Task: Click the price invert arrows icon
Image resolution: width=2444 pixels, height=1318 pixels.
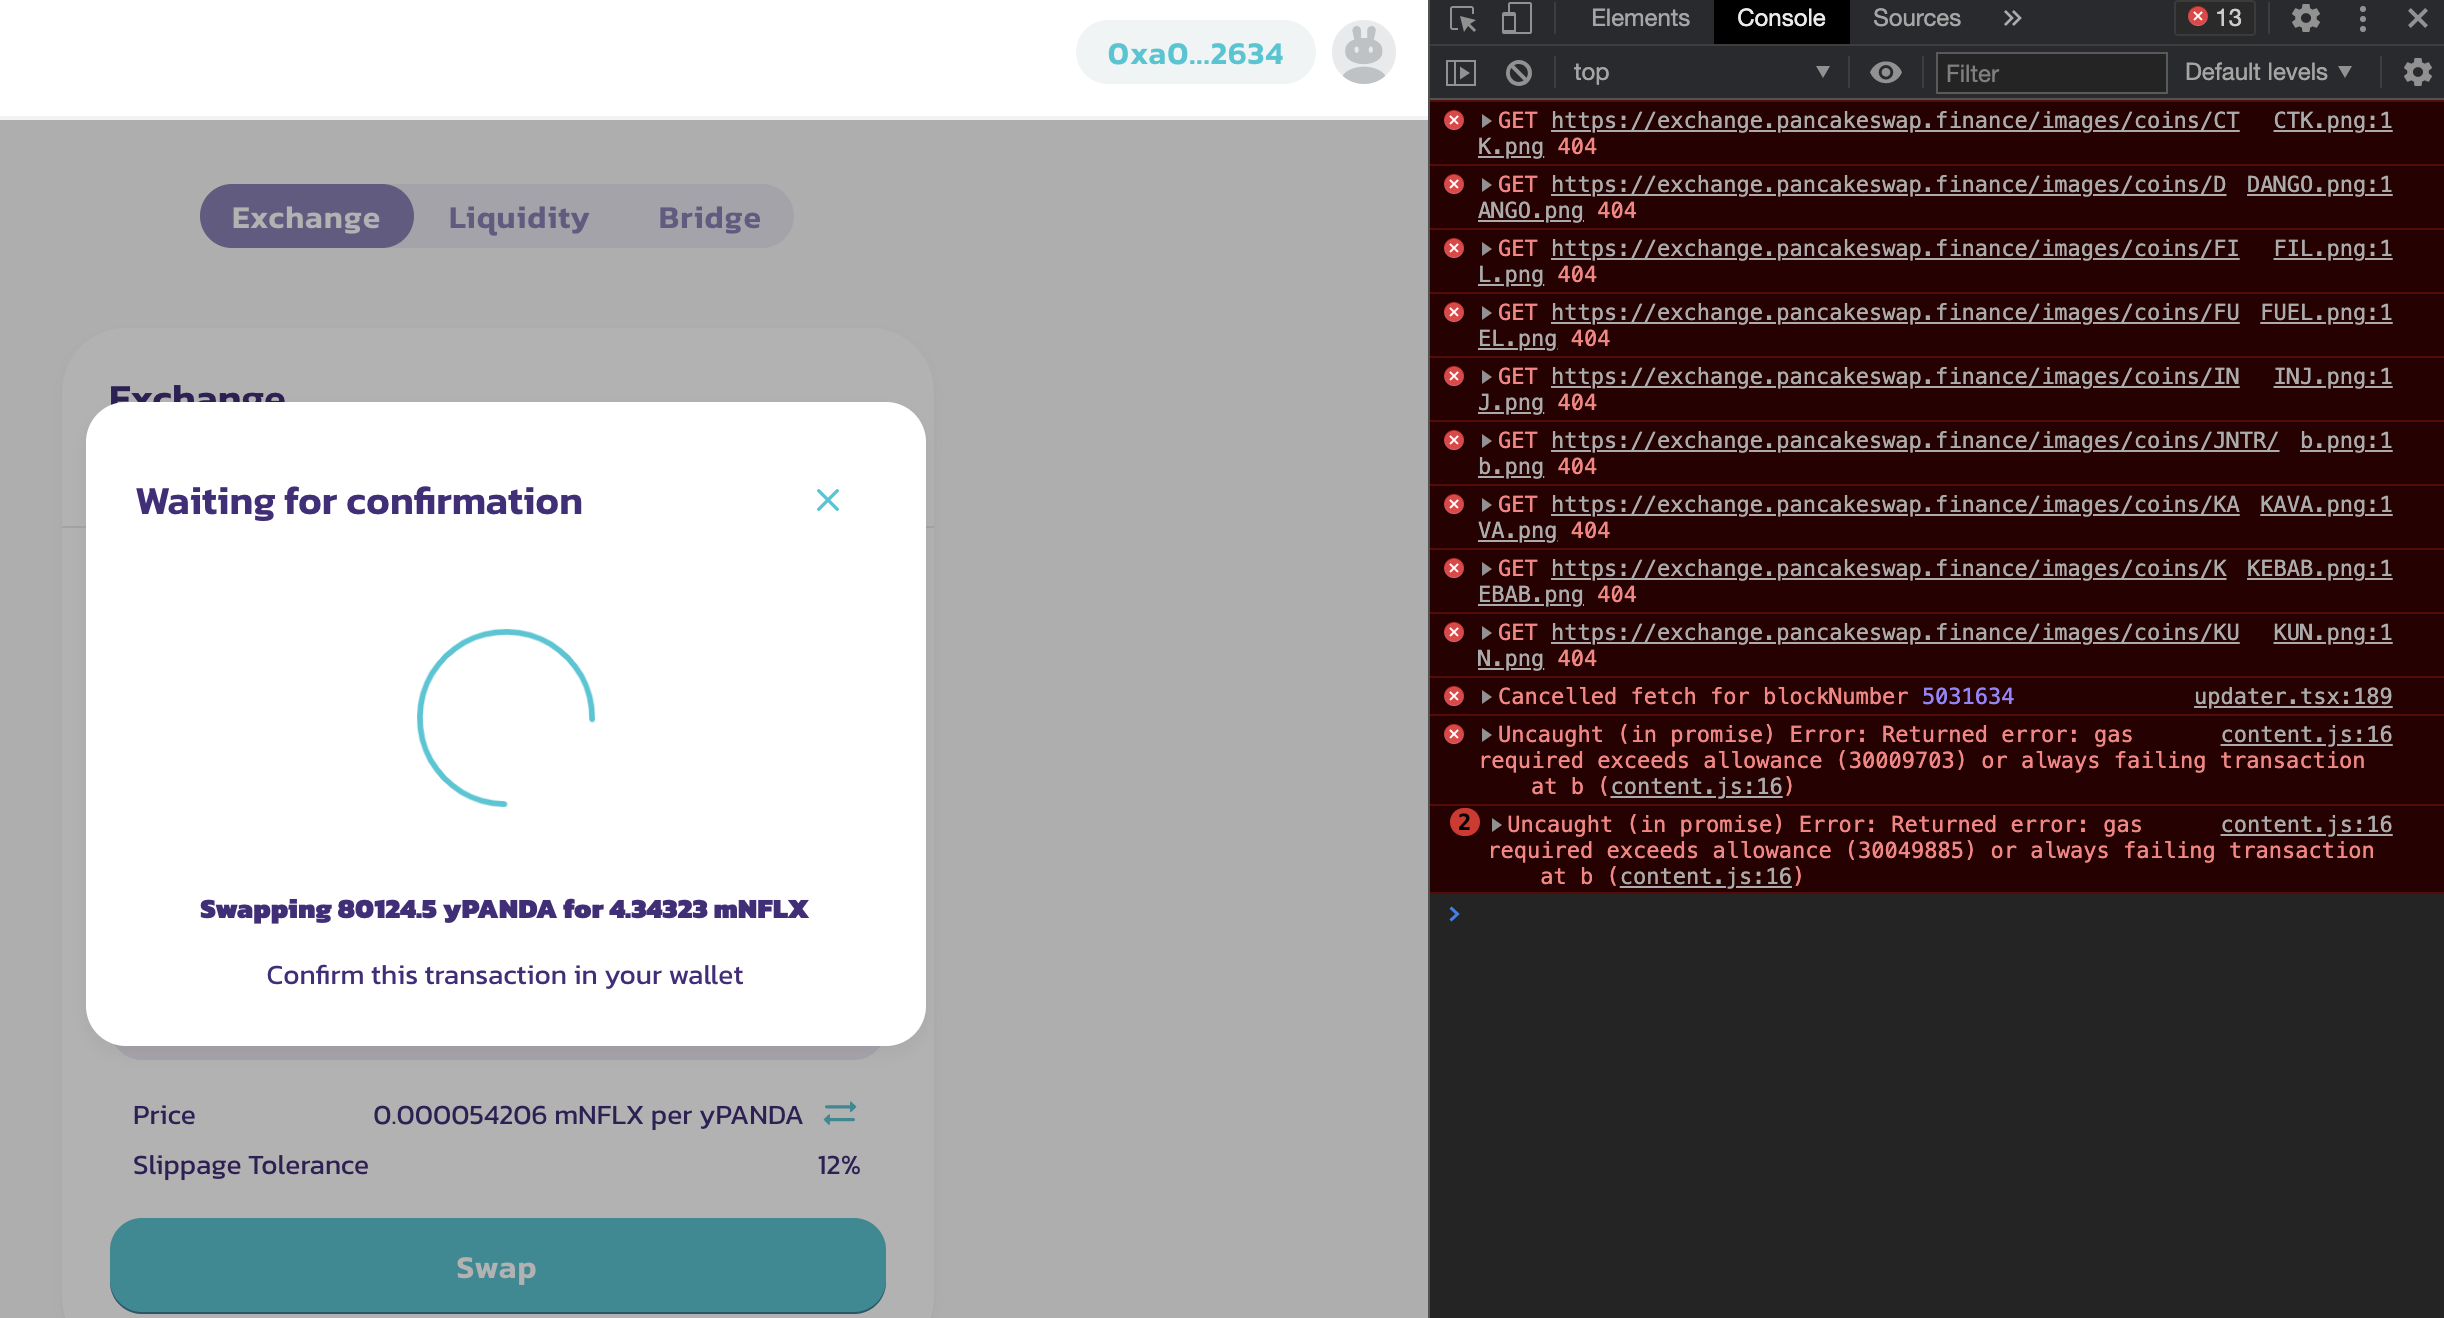Action: 839,1114
